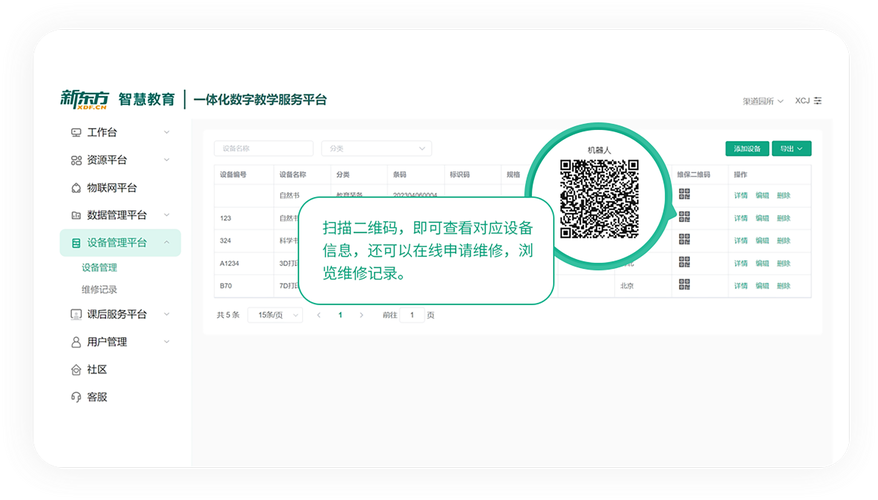Focus the 设备名称 search input field
Screen dimensions: 878x500
(x=263, y=148)
